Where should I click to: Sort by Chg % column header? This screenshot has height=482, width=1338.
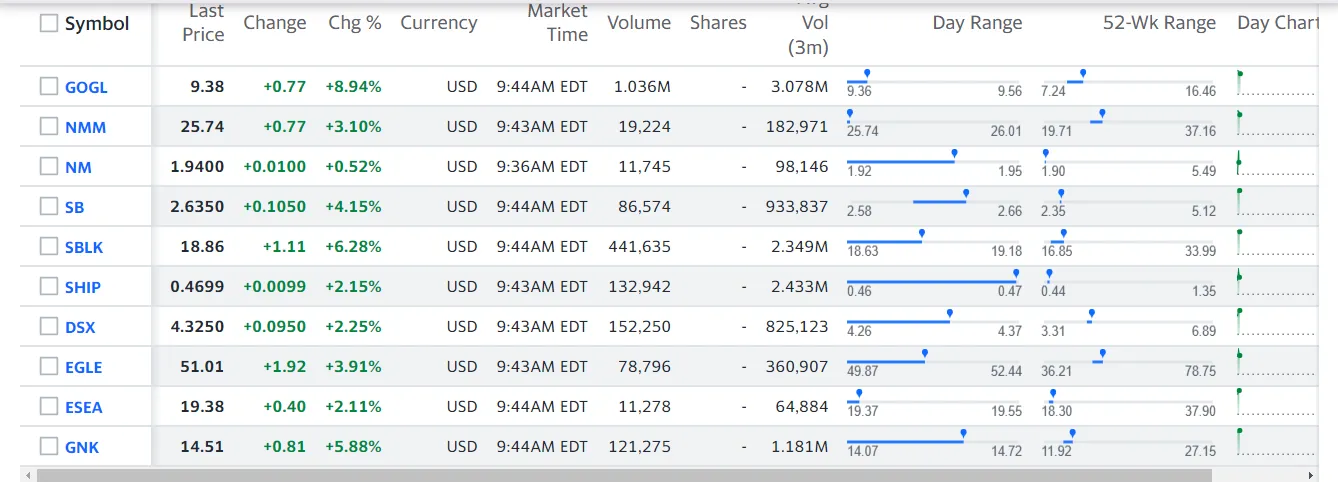[355, 23]
